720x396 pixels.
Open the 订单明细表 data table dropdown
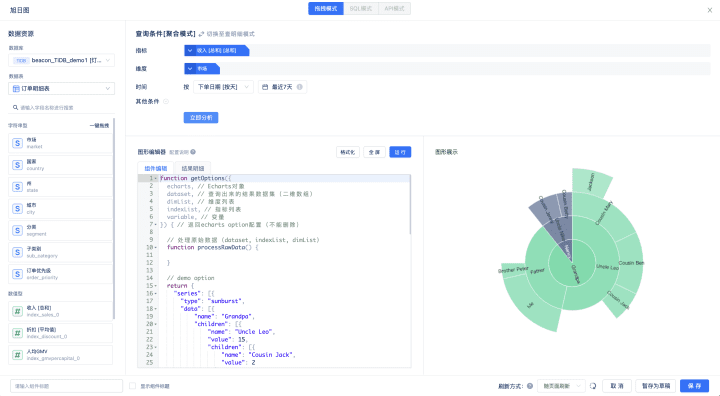pos(62,89)
